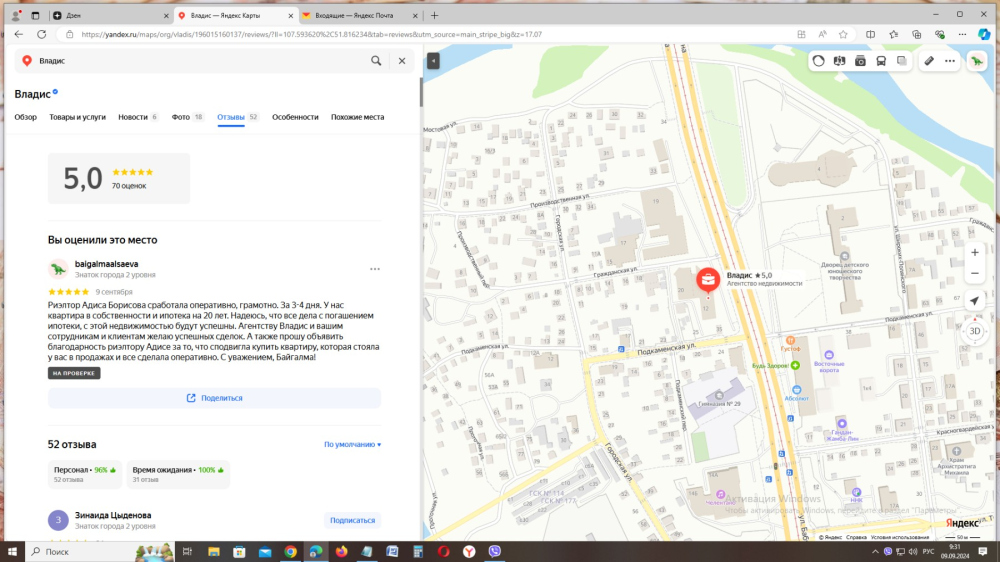
Task: Open Edge settings and more menu
Action: (x=962, y=34)
